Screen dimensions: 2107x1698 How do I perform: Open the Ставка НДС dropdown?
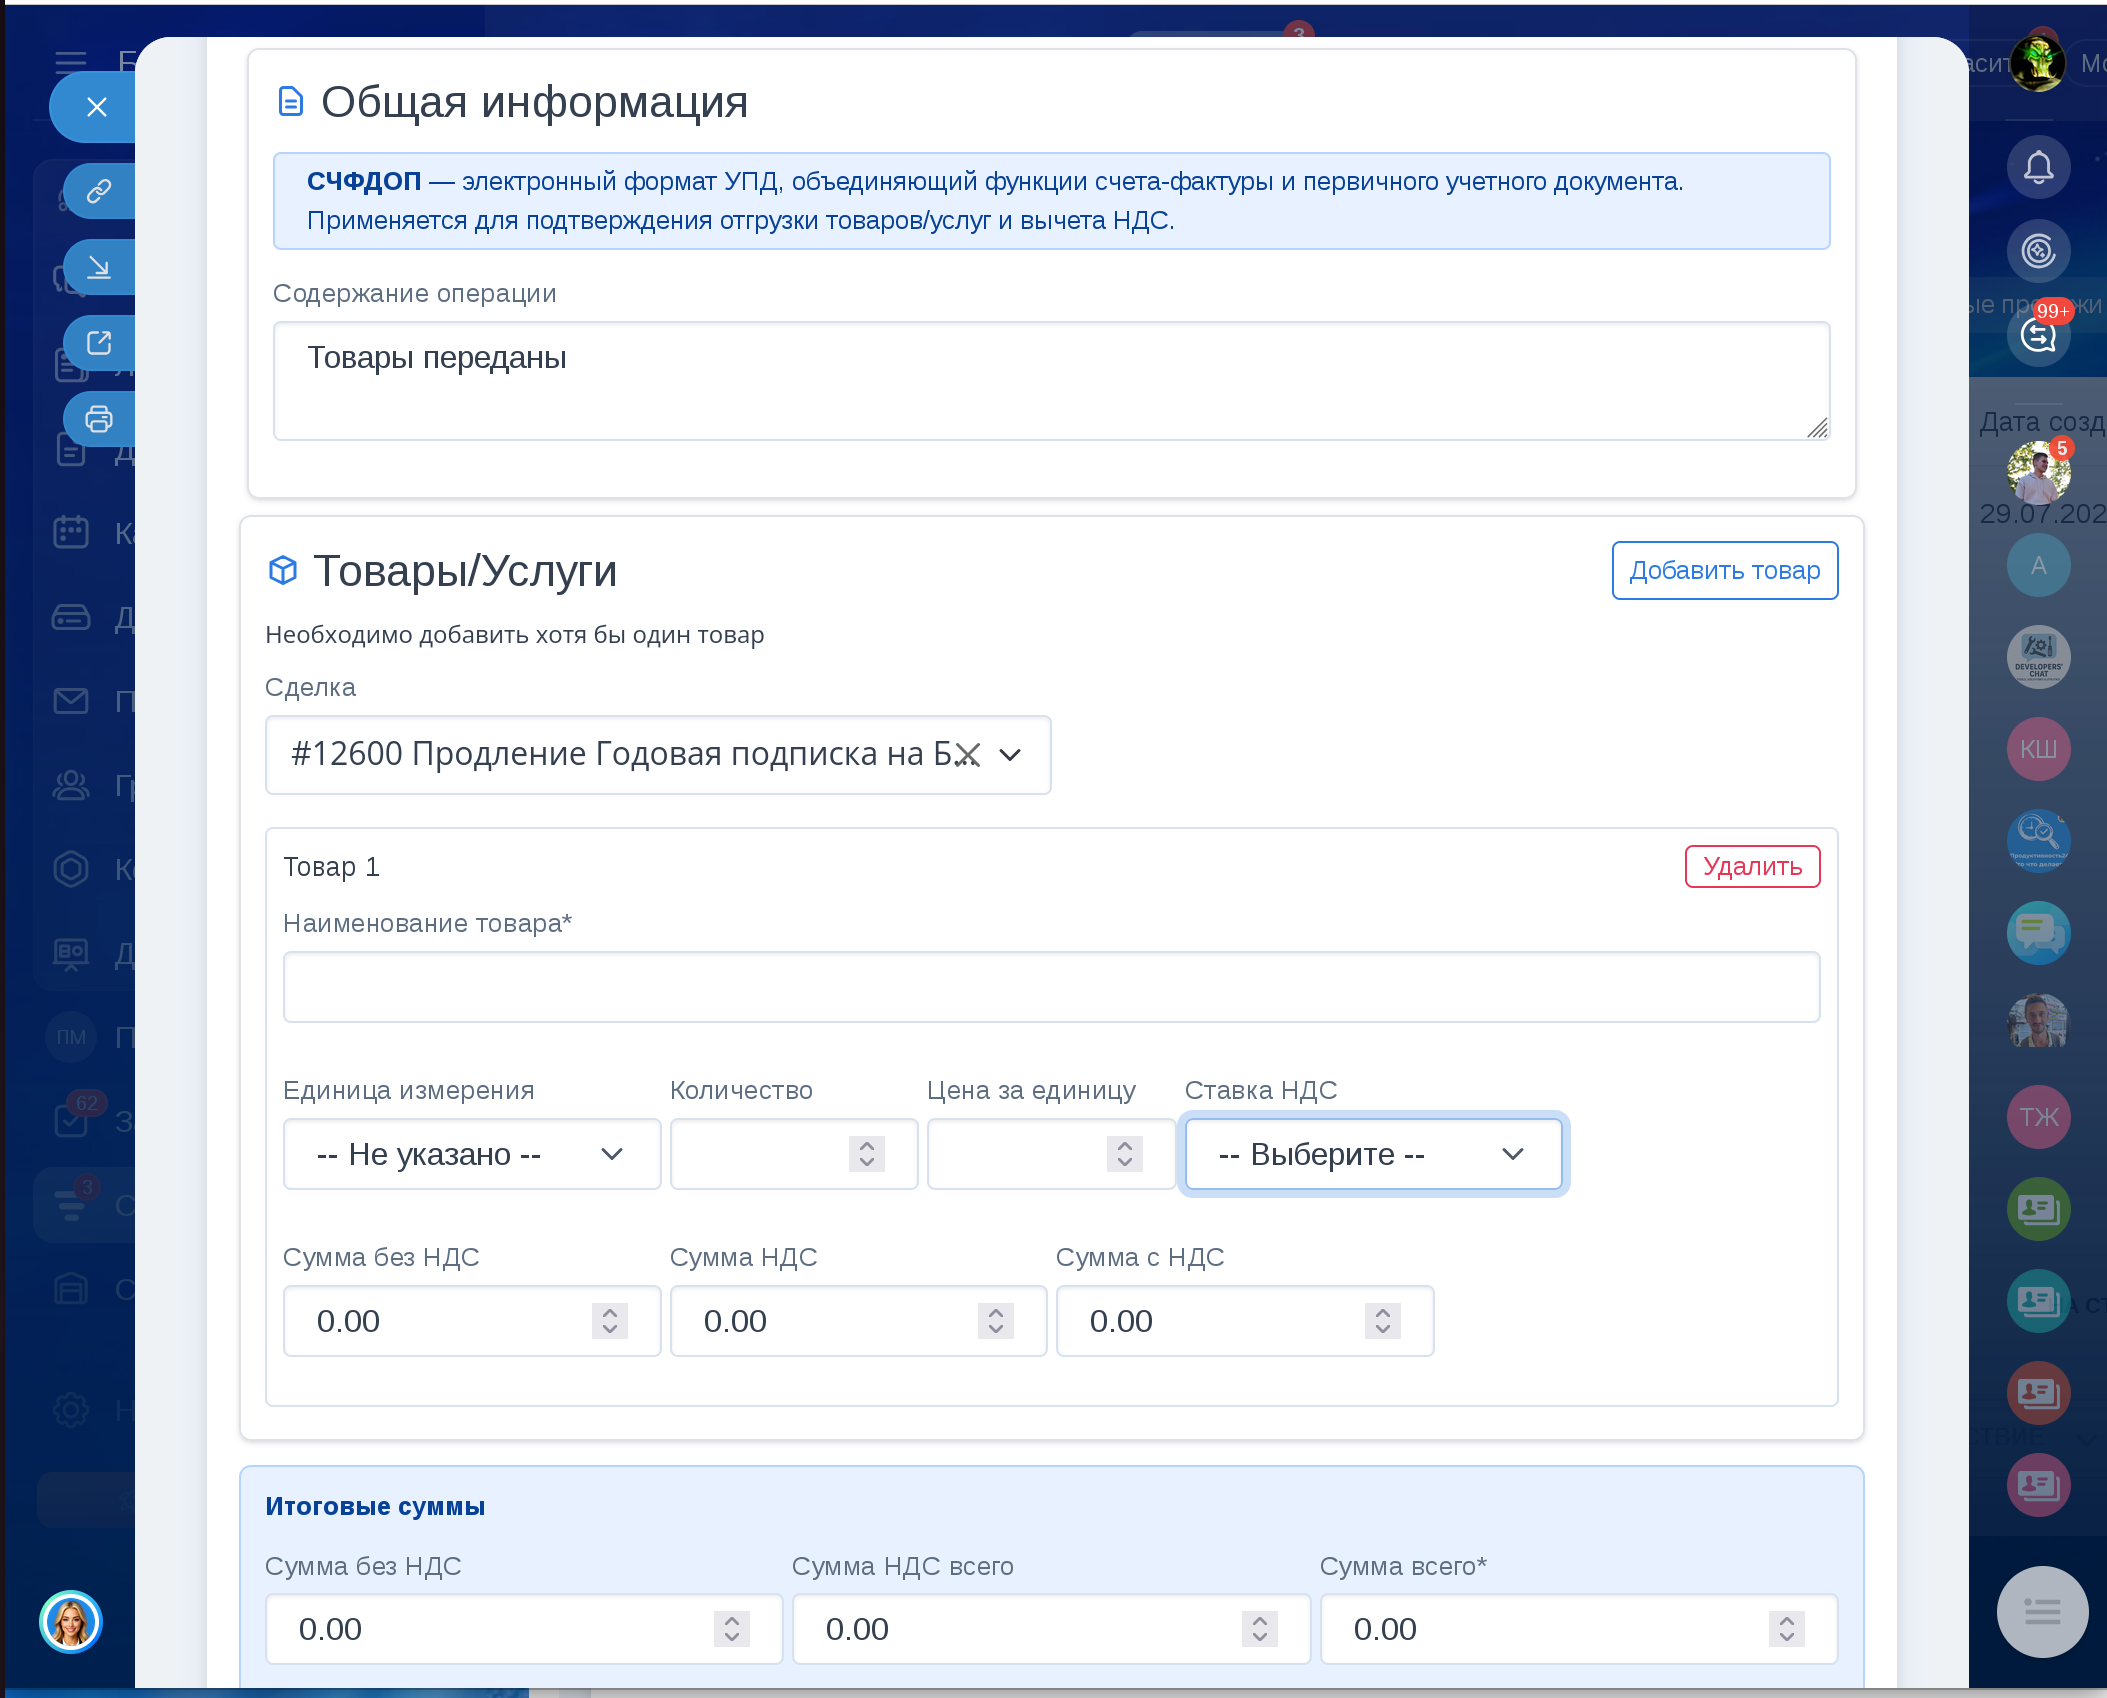1372,1154
